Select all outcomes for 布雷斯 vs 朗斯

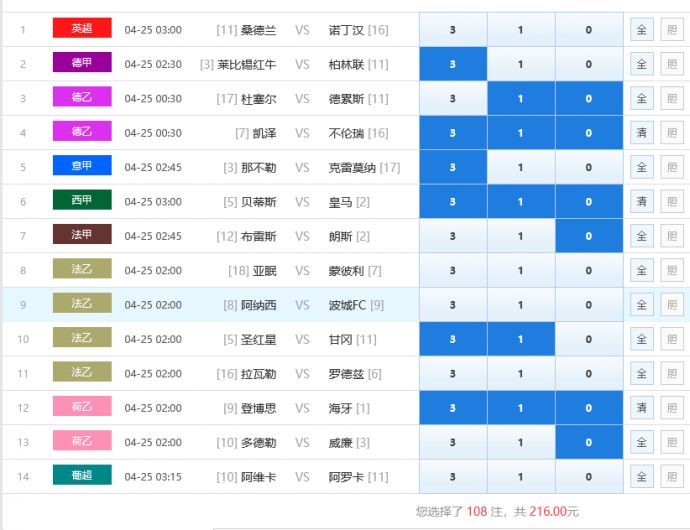641,236
